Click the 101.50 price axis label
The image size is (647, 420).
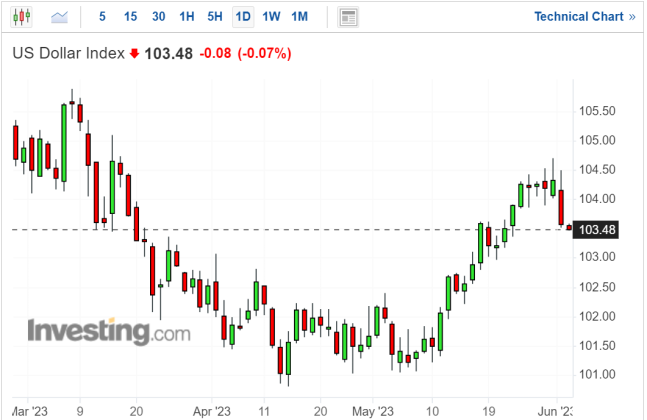(x=597, y=345)
